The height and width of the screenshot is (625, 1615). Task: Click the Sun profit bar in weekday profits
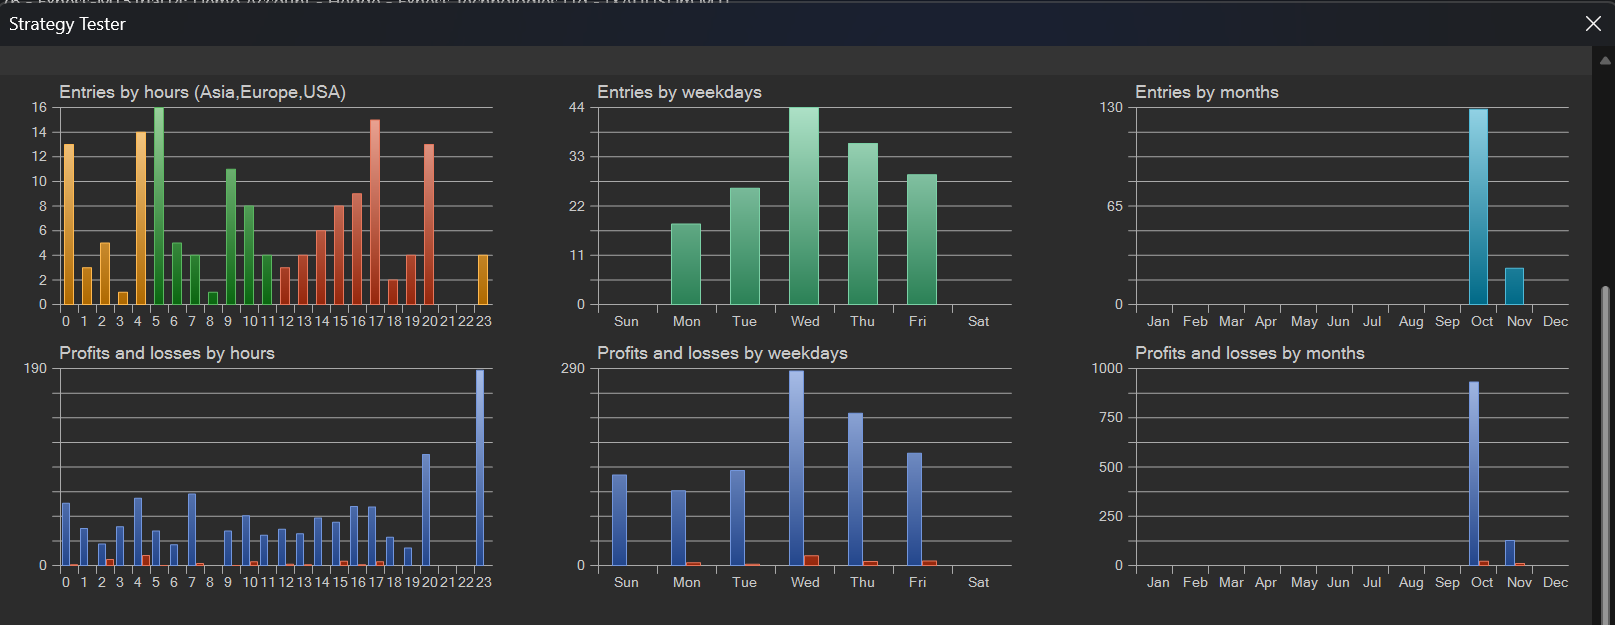click(619, 520)
